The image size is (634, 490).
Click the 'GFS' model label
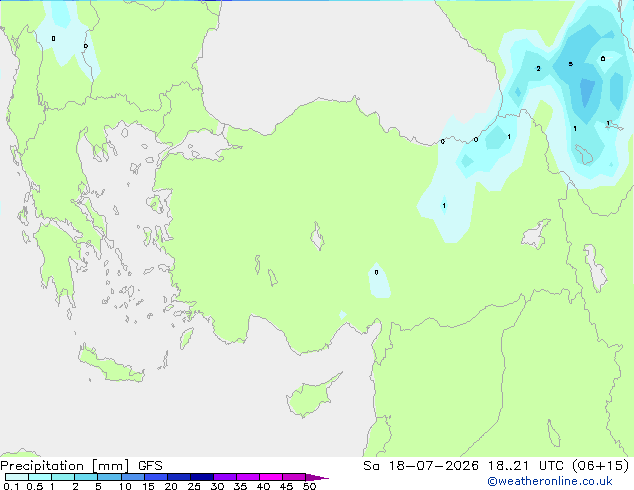click(150, 466)
